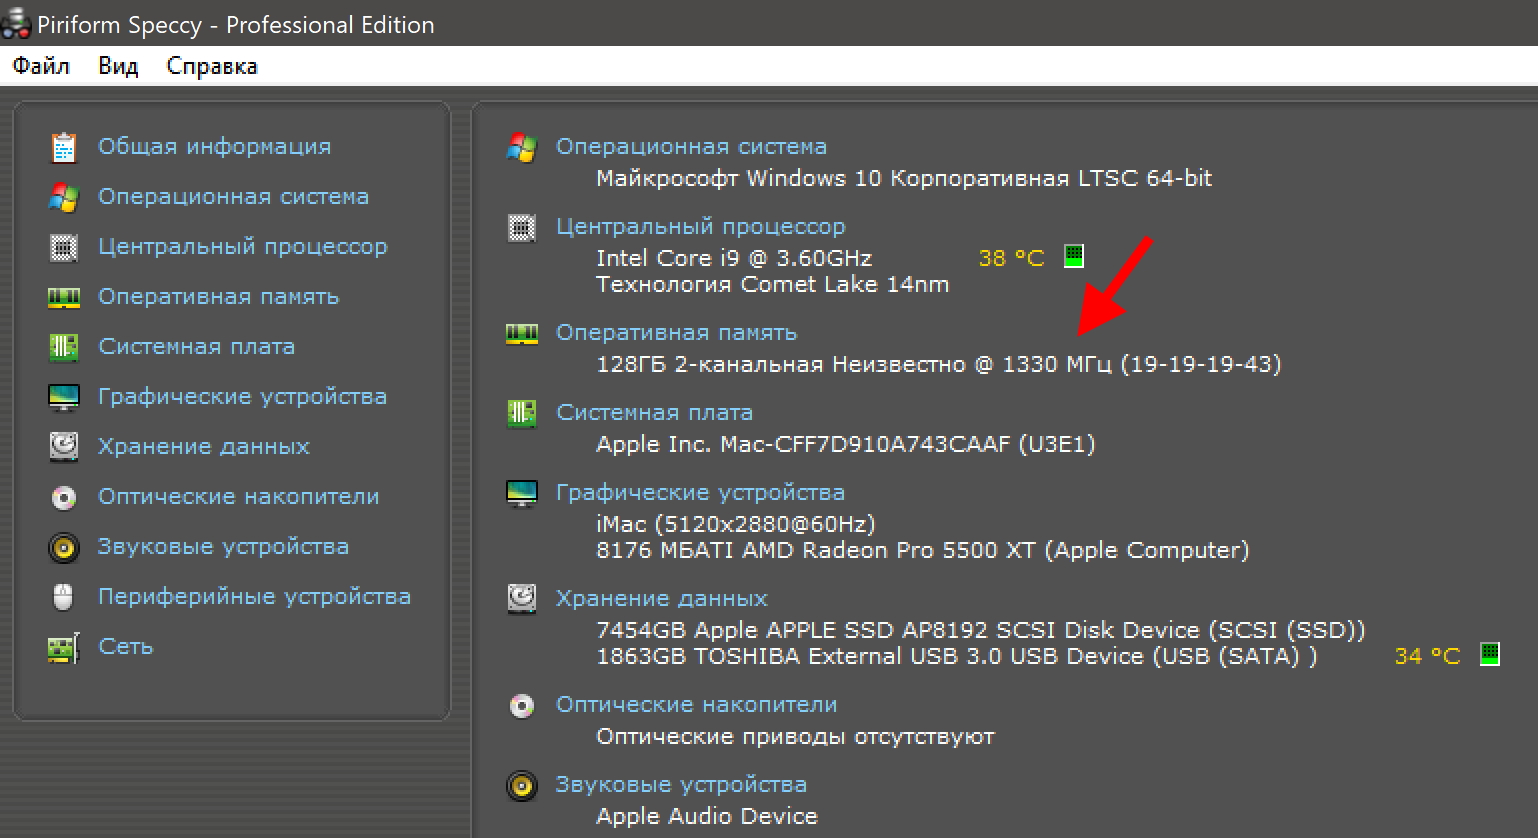This screenshot has width=1538, height=838.
Task: Click the AMD Radeon Pro 5500 XT line
Action: pyautogui.click(x=922, y=550)
